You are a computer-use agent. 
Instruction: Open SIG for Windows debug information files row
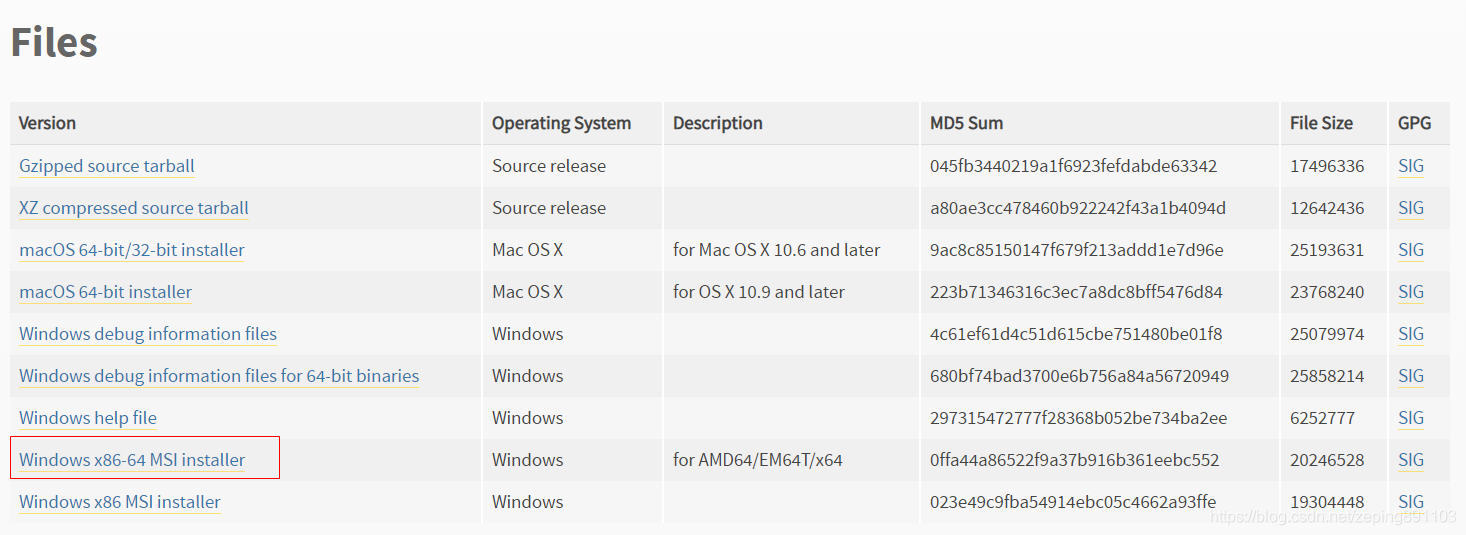[x=1411, y=334]
